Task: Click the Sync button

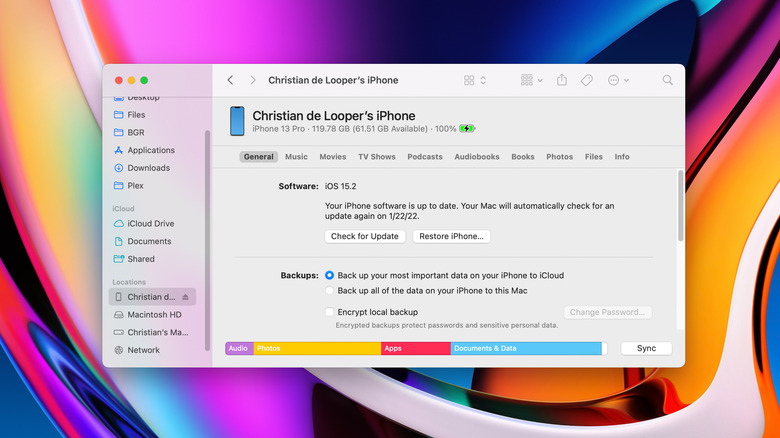Action: click(646, 348)
